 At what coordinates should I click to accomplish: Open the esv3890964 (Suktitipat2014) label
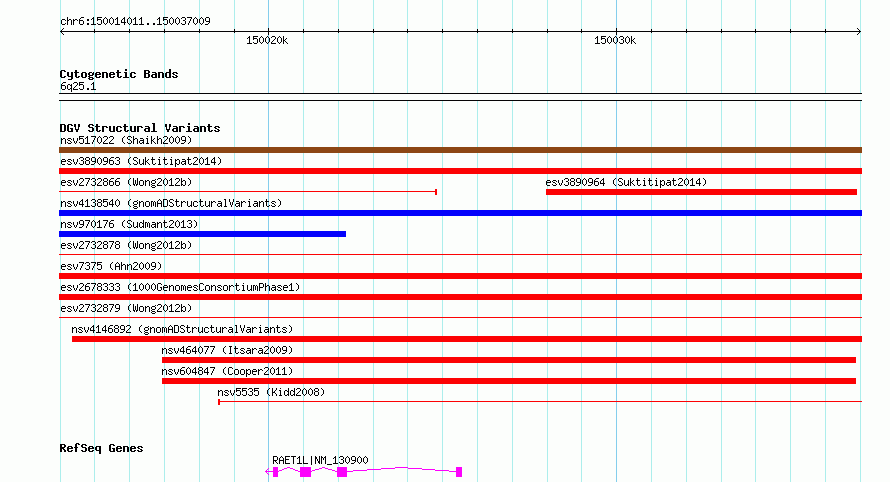(626, 182)
